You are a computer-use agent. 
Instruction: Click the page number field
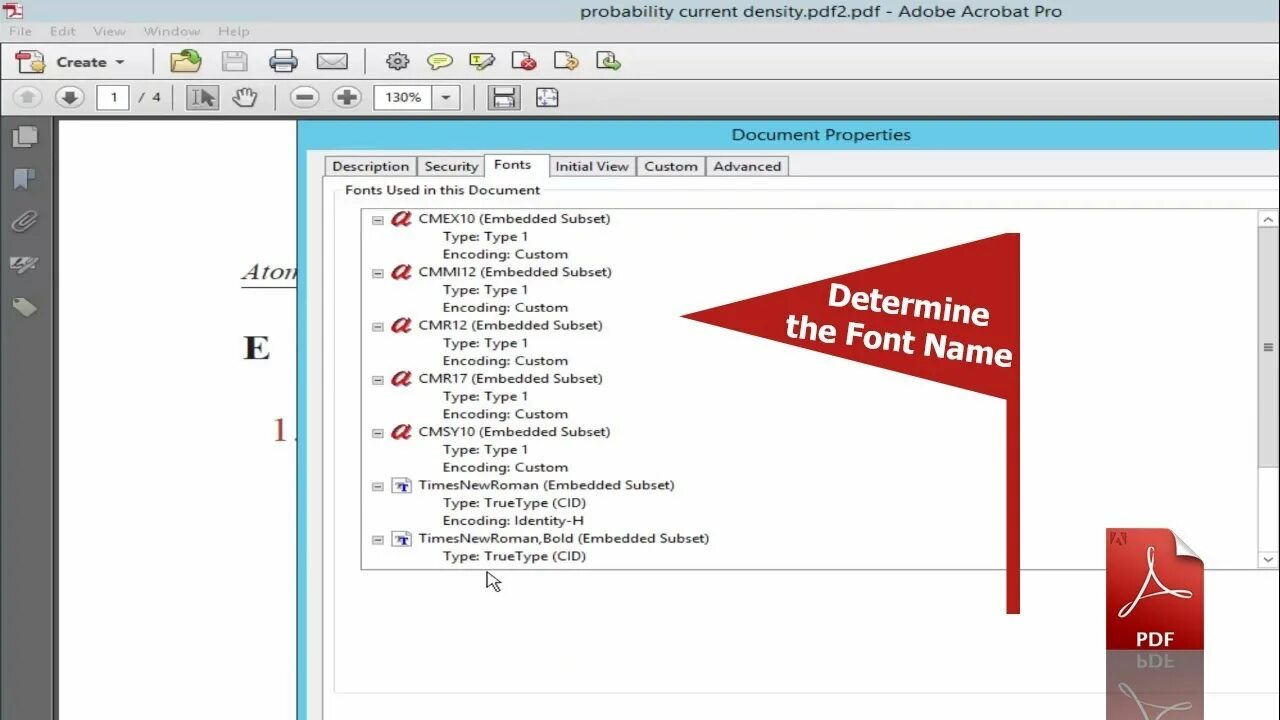click(x=113, y=97)
